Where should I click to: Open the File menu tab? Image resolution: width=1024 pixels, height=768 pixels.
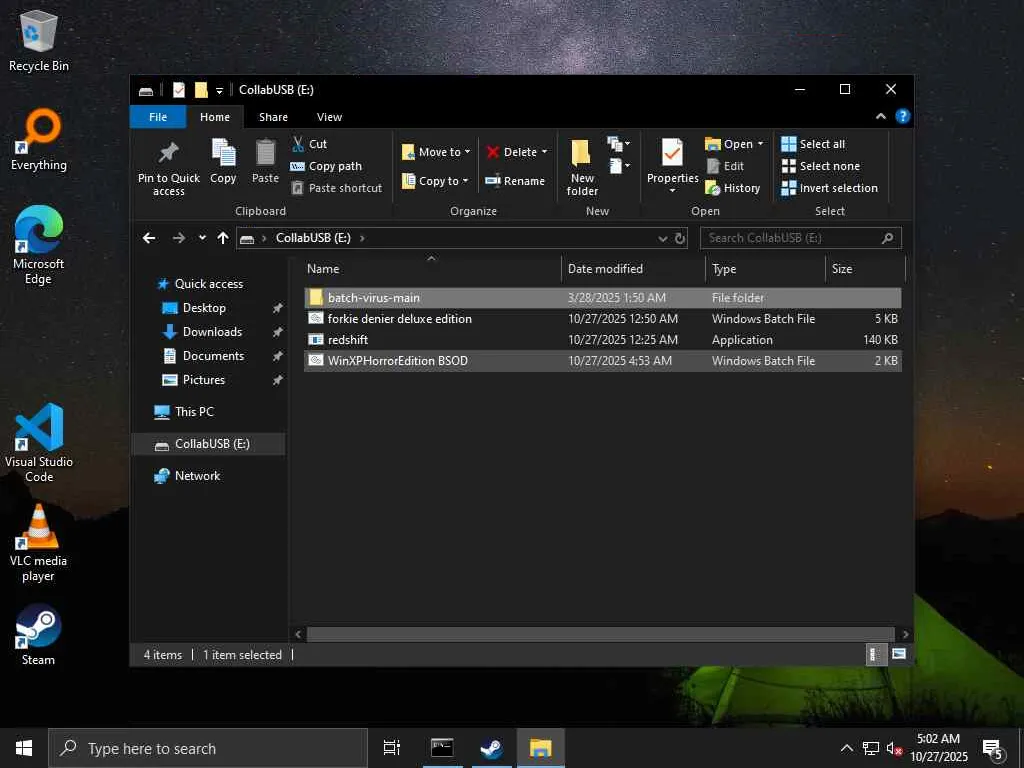tap(158, 117)
